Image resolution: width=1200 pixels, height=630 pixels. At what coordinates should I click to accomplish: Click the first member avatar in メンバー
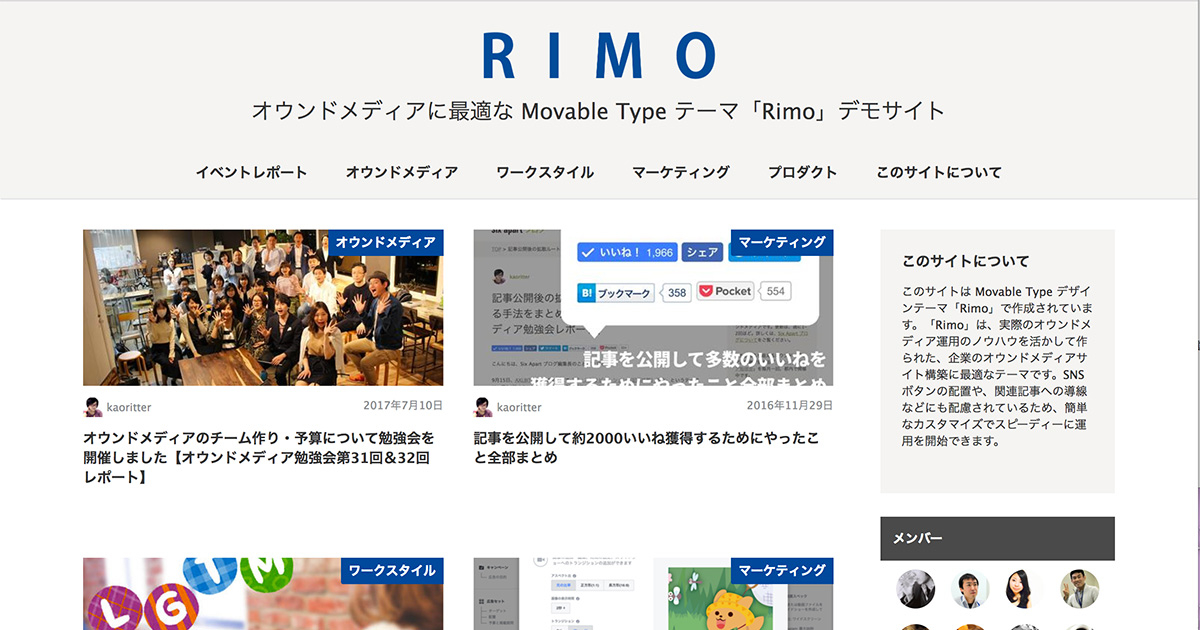coord(916,590)
